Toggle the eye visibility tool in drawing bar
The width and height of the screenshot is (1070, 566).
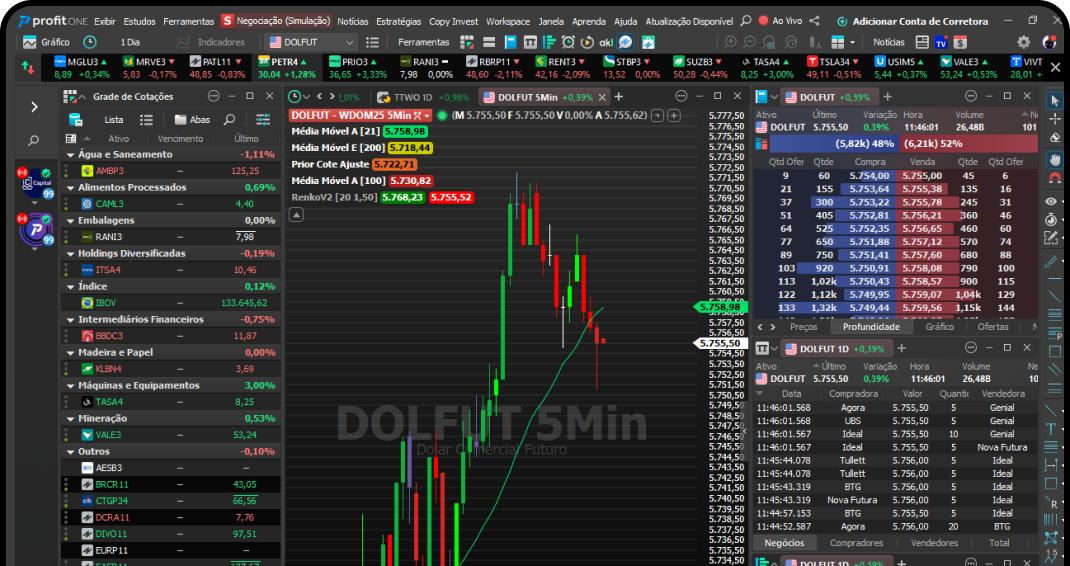pos(1052,201)
